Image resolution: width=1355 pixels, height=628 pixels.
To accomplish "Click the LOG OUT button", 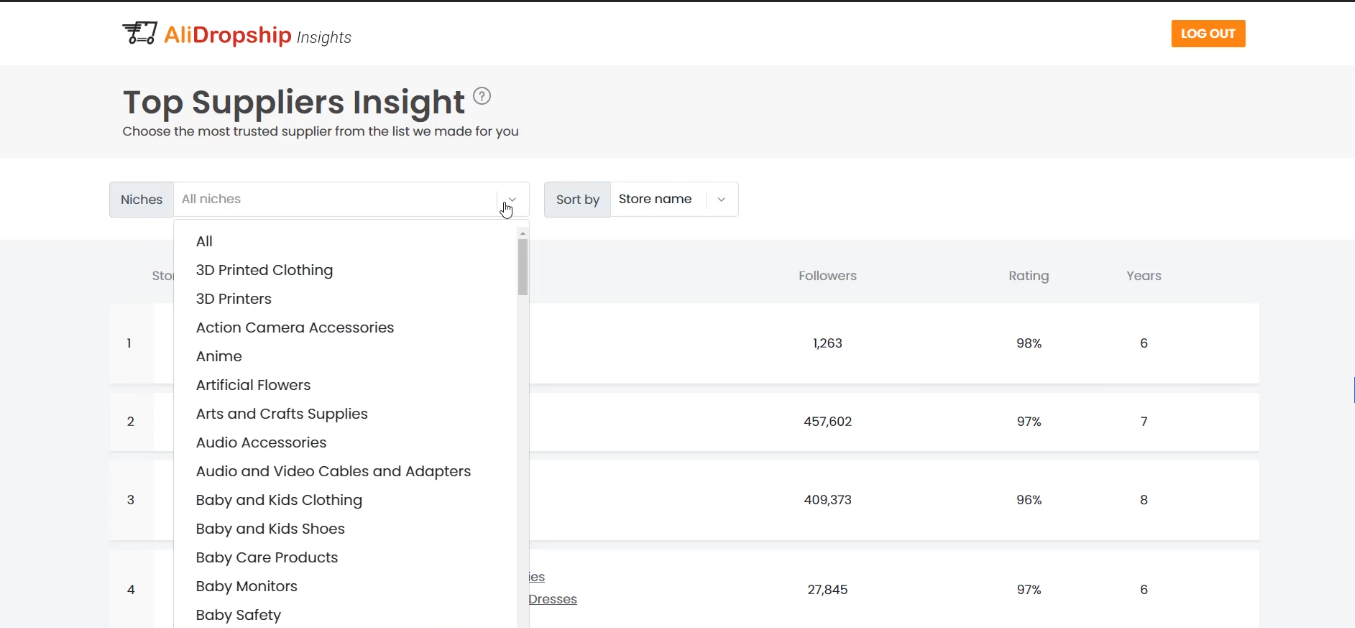I will pos(1208,34).
